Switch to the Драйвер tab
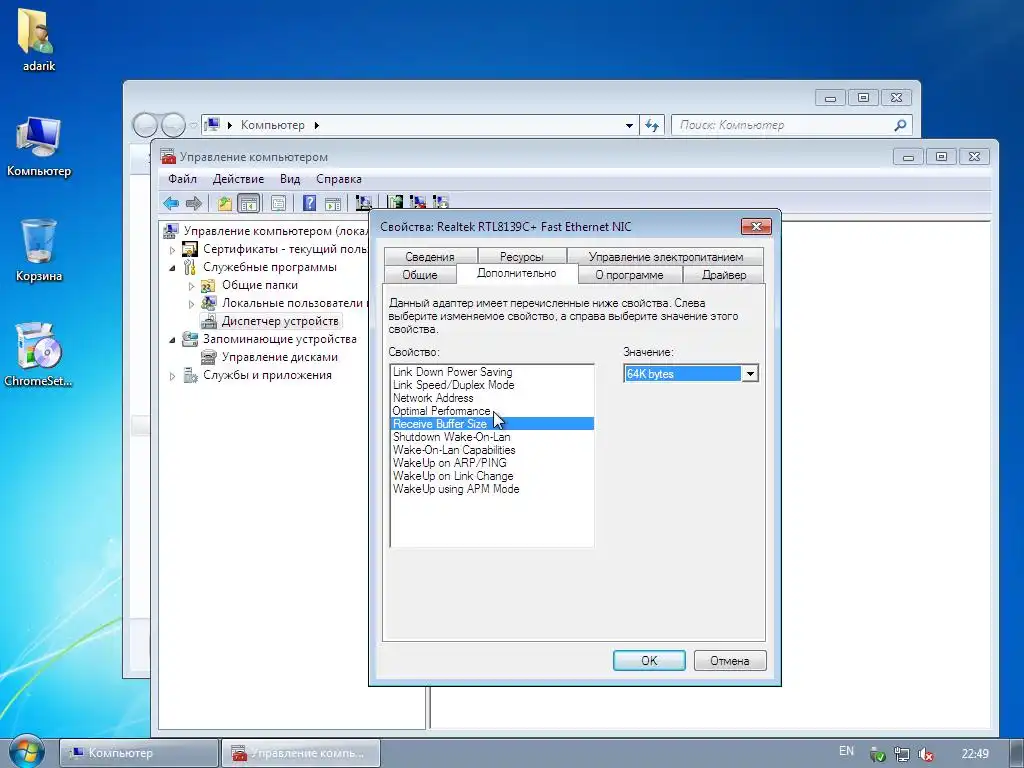 (x=724, y=275)
